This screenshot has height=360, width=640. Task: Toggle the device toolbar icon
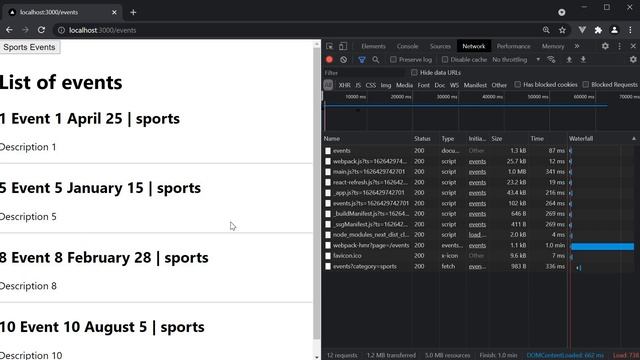click(x=343, y=46)
